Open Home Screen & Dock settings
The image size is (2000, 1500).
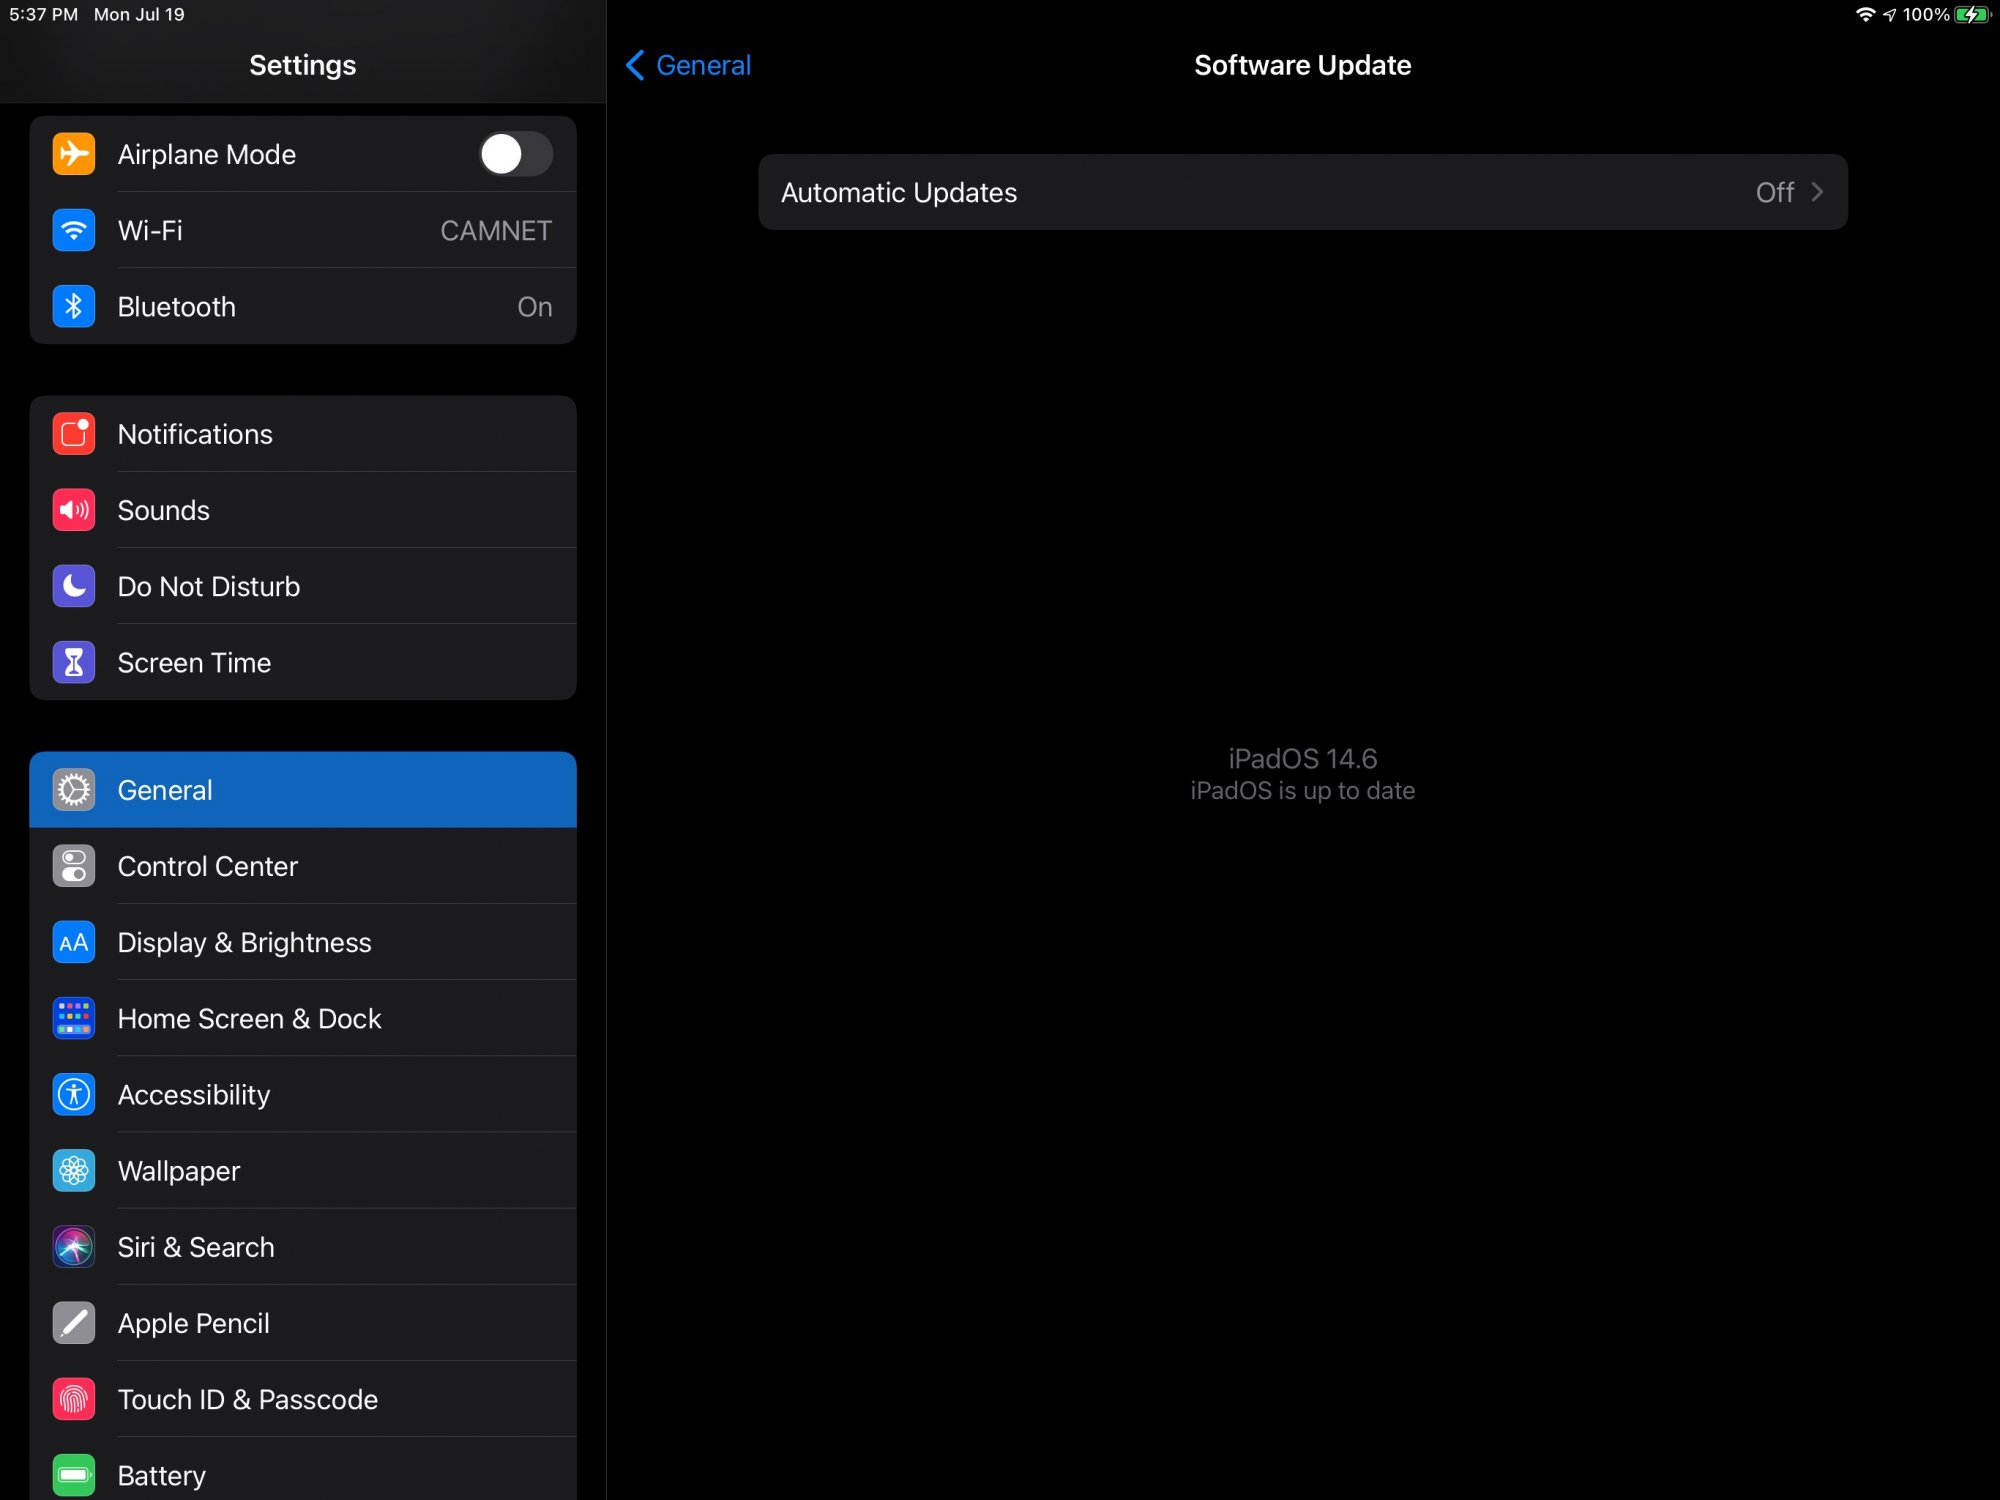click(x=249, y=1018)
